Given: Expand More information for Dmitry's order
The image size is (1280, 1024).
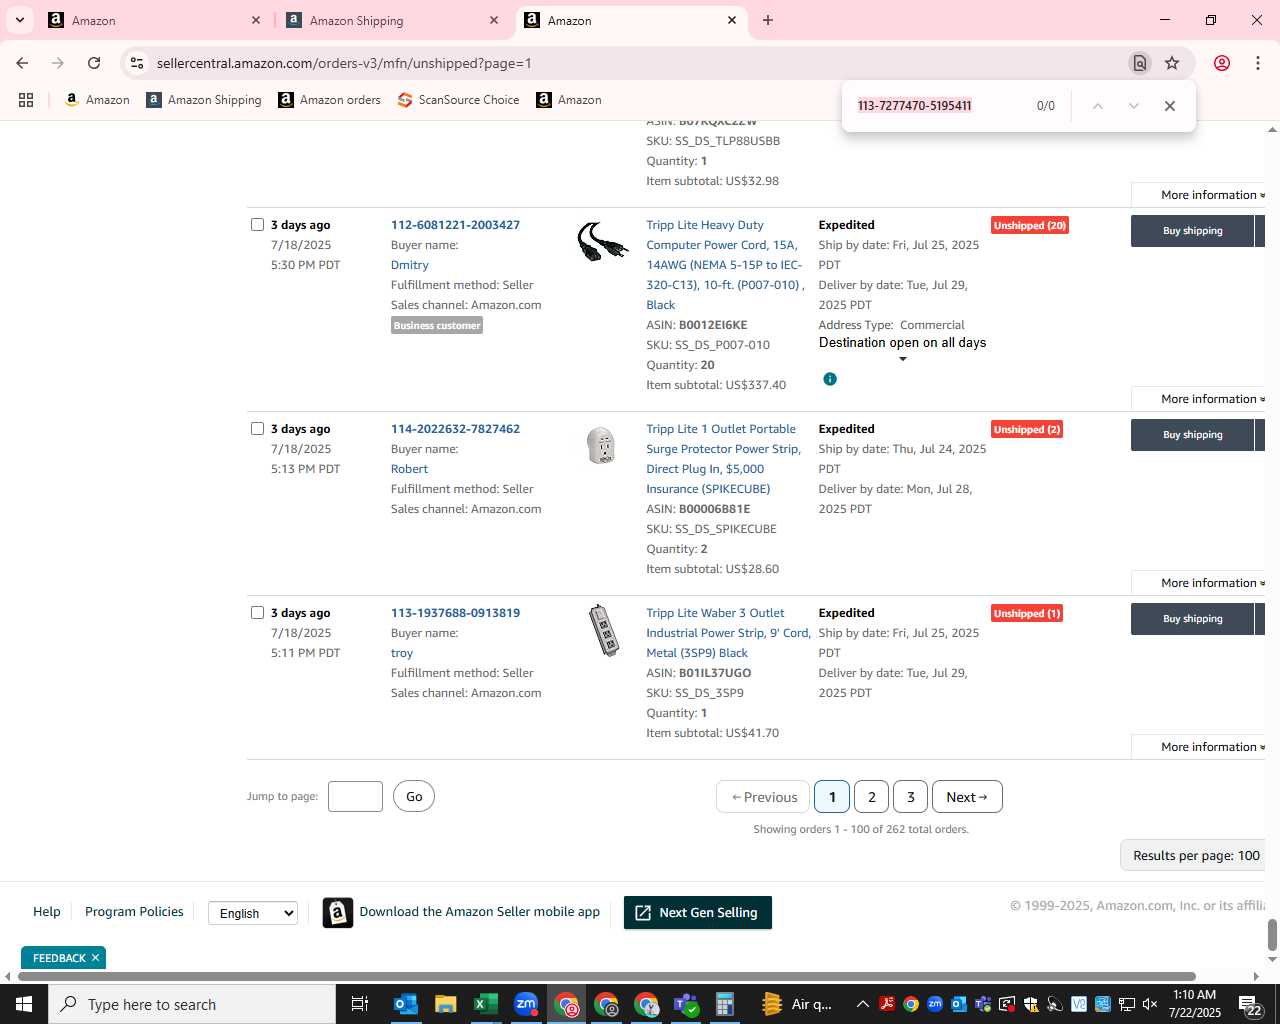Looking at the screenshot, I should (x=1211, y=399).
